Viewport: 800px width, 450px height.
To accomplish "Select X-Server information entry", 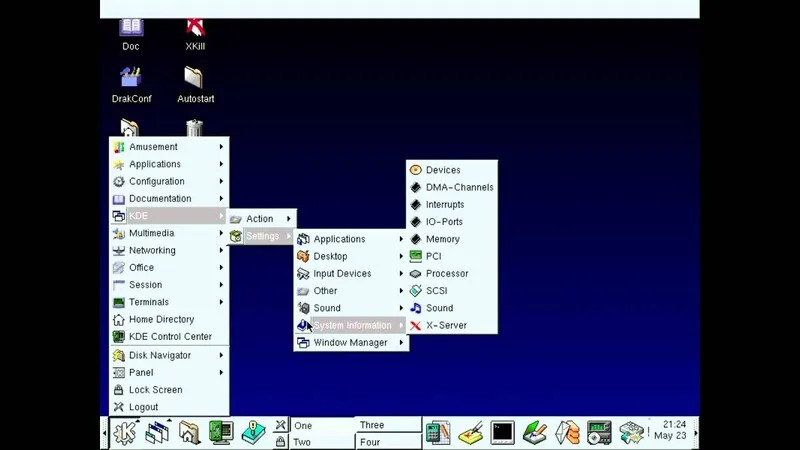I will tap(452, 326).
